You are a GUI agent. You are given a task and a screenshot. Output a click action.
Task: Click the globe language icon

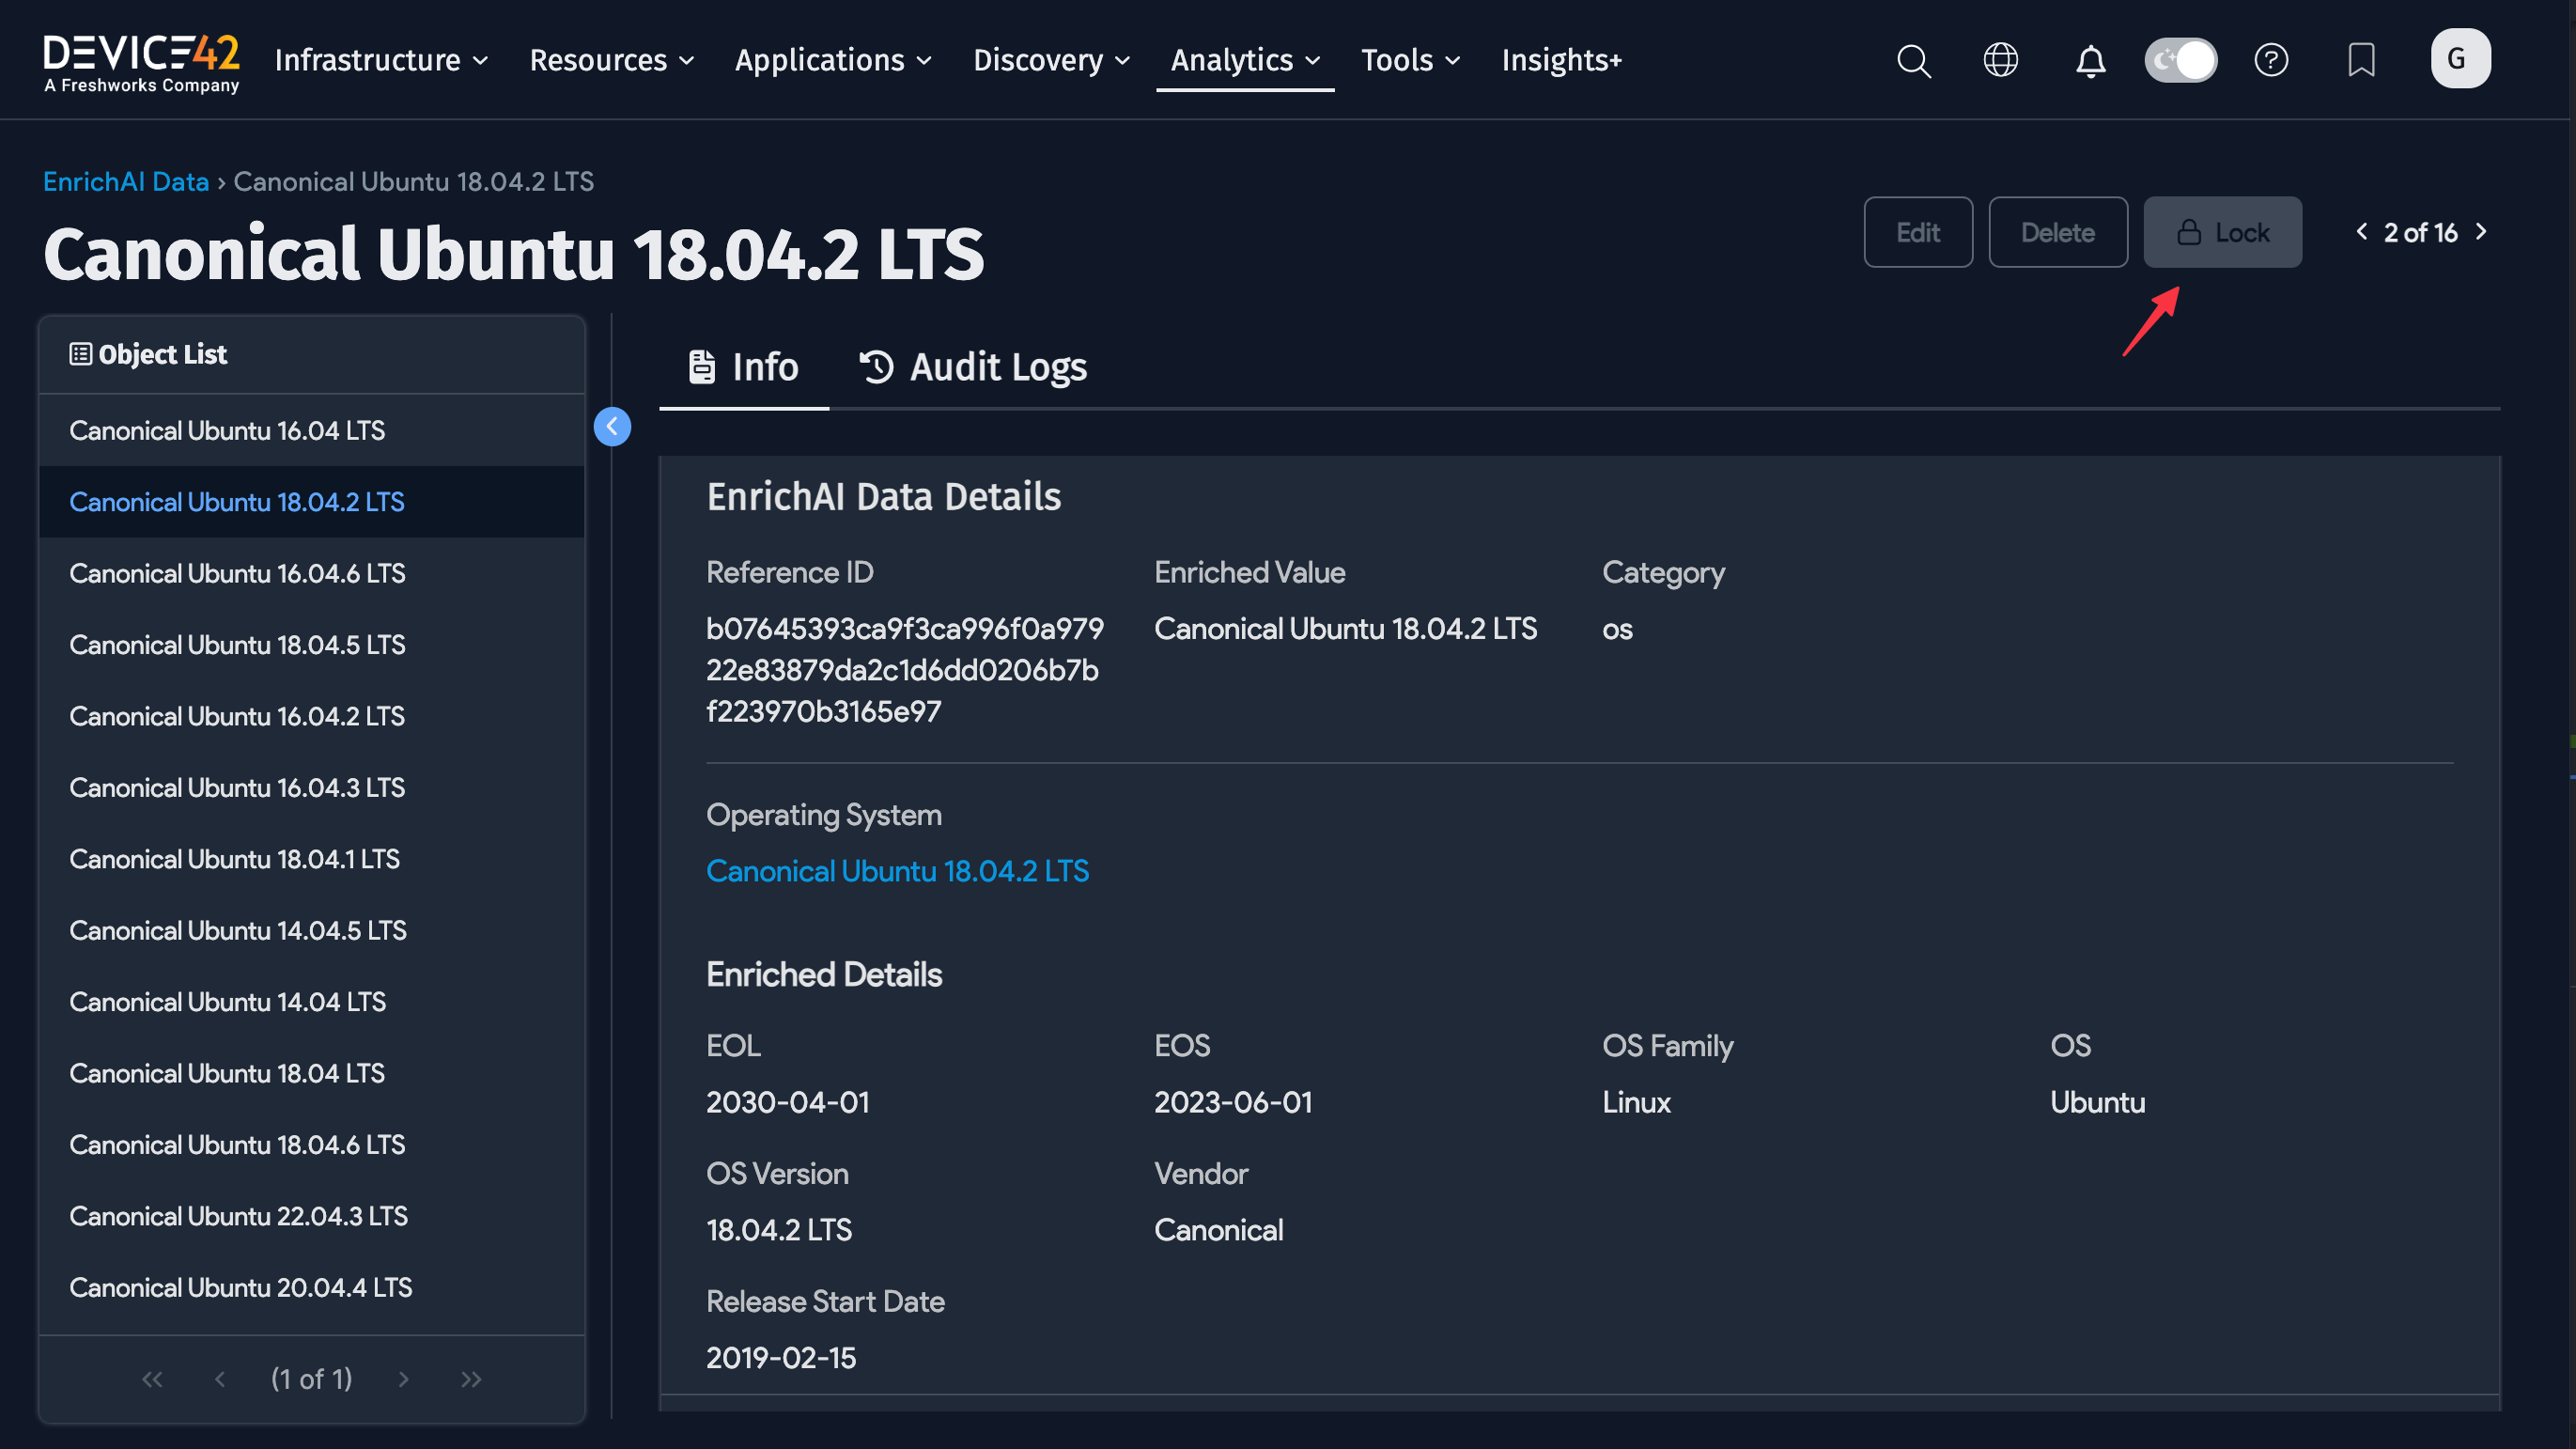coord(2000,60)
